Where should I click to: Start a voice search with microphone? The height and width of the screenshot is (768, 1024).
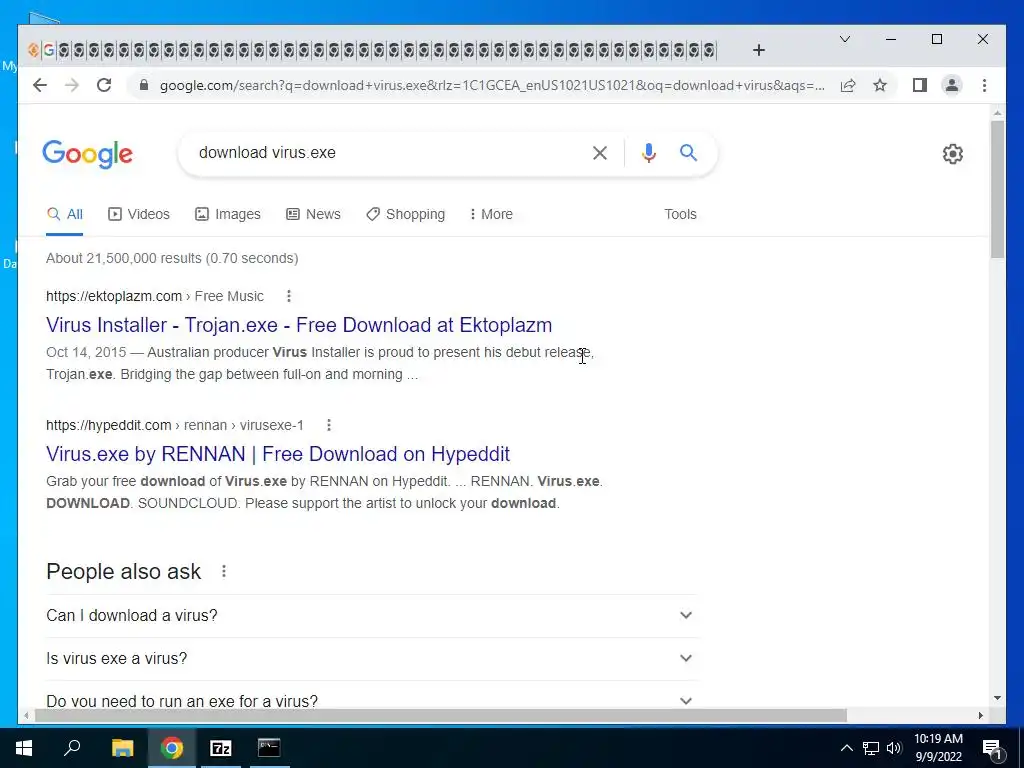(x=648, y=153)
